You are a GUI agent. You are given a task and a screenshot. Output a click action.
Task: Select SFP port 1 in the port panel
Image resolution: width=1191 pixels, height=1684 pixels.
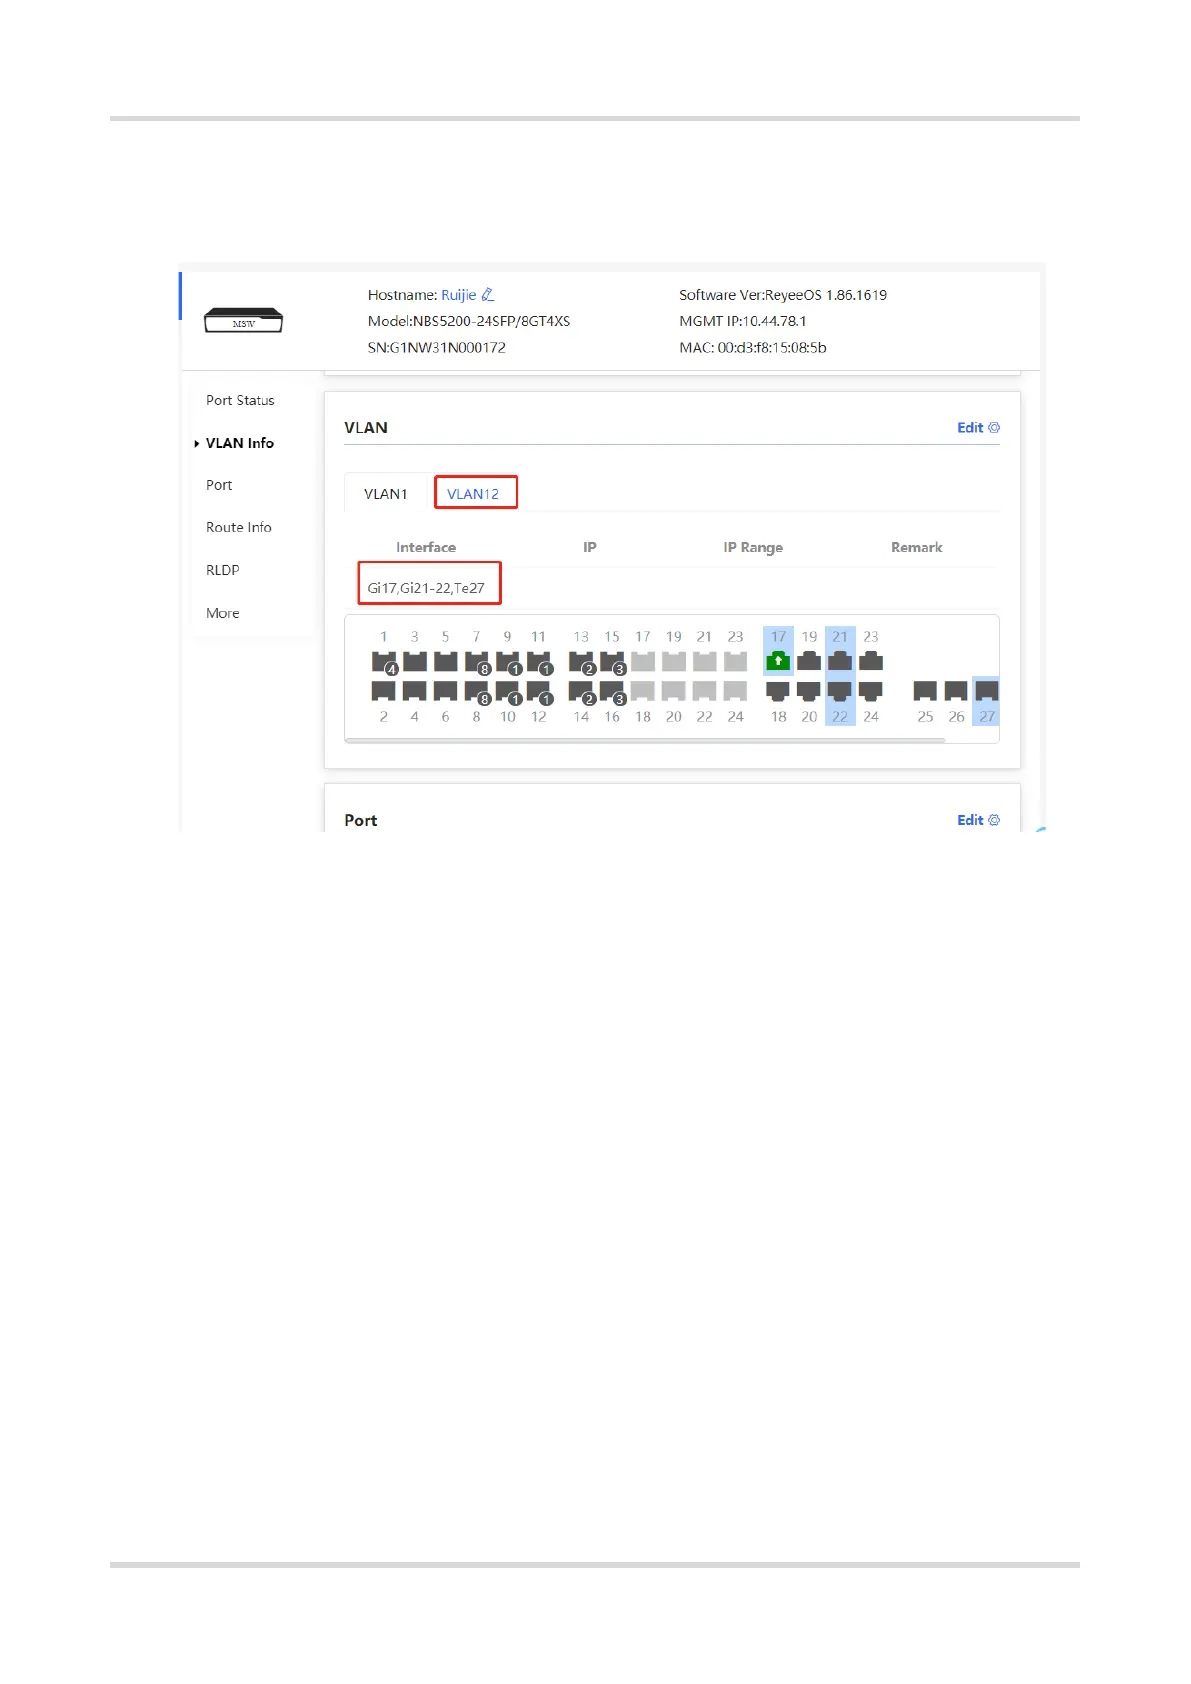point(384,662)
